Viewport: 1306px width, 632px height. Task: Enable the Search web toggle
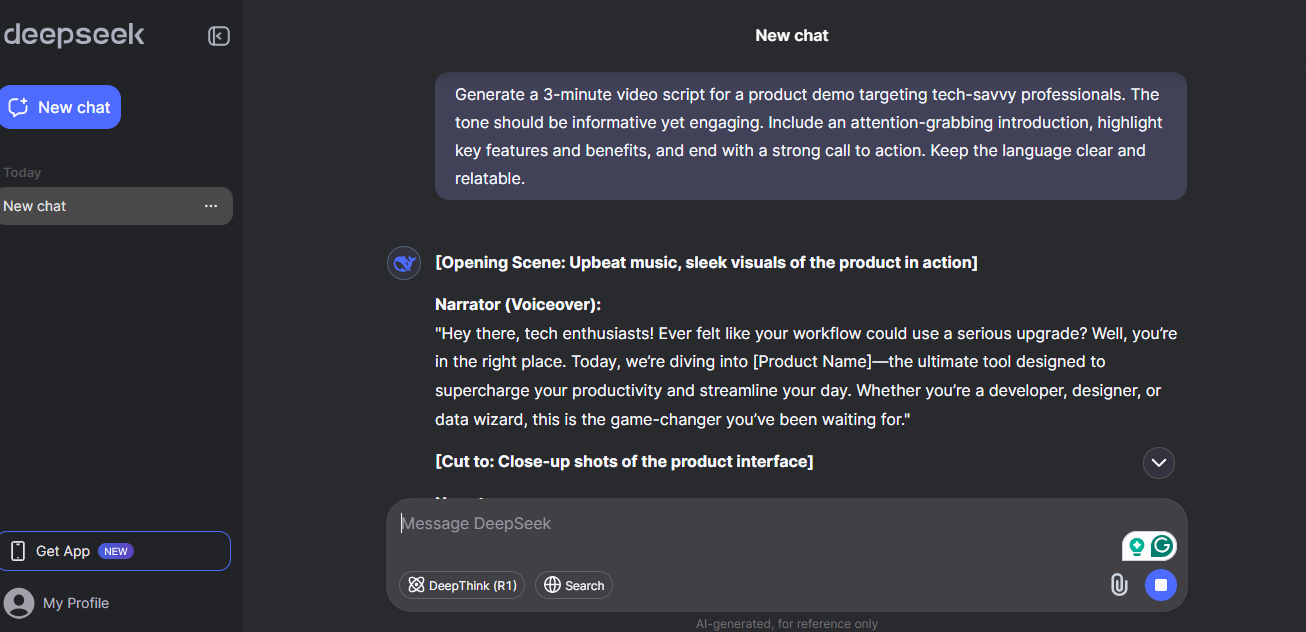[x=574, y=585]
